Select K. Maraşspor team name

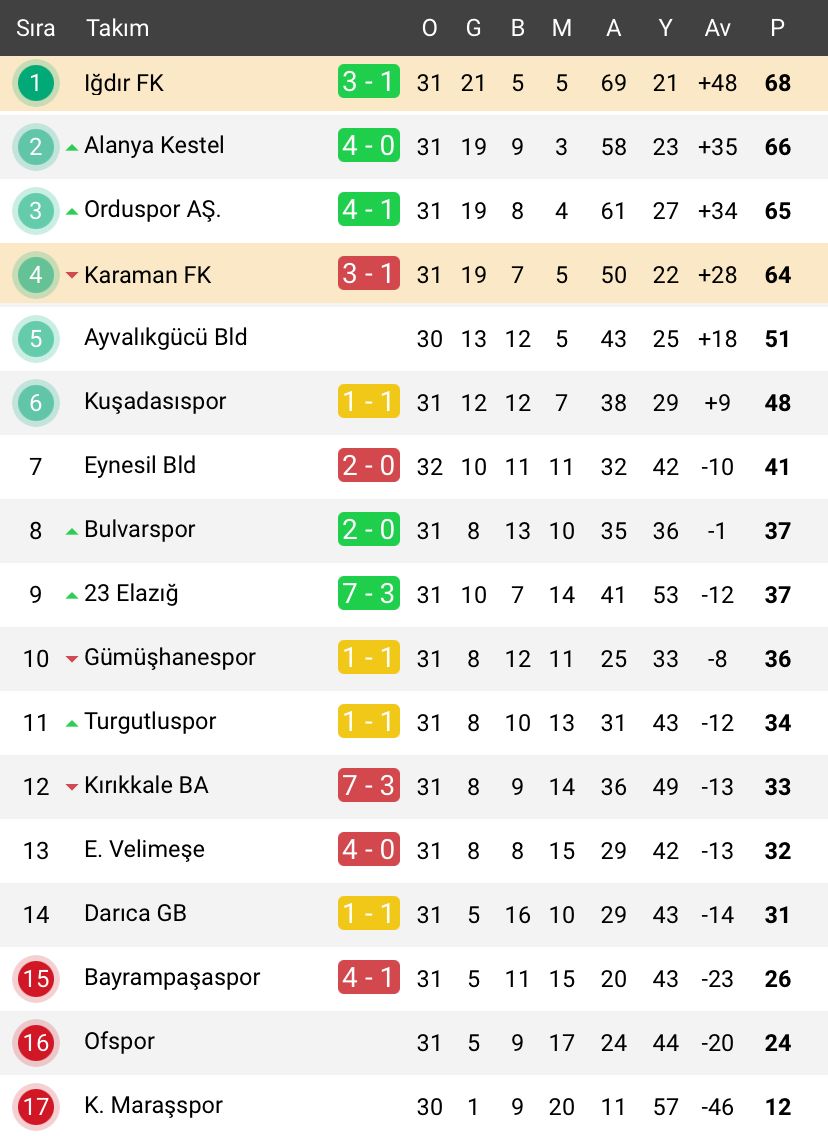(153, 1106)
